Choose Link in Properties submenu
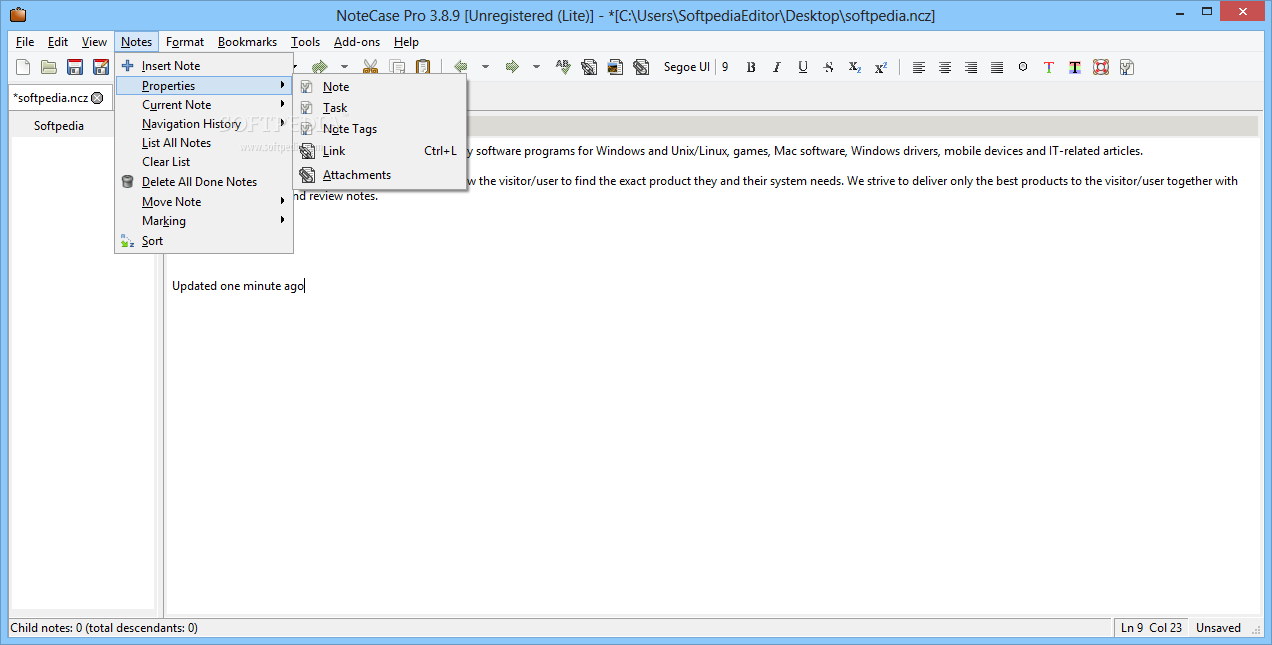1272x645 pixels. 379,151
